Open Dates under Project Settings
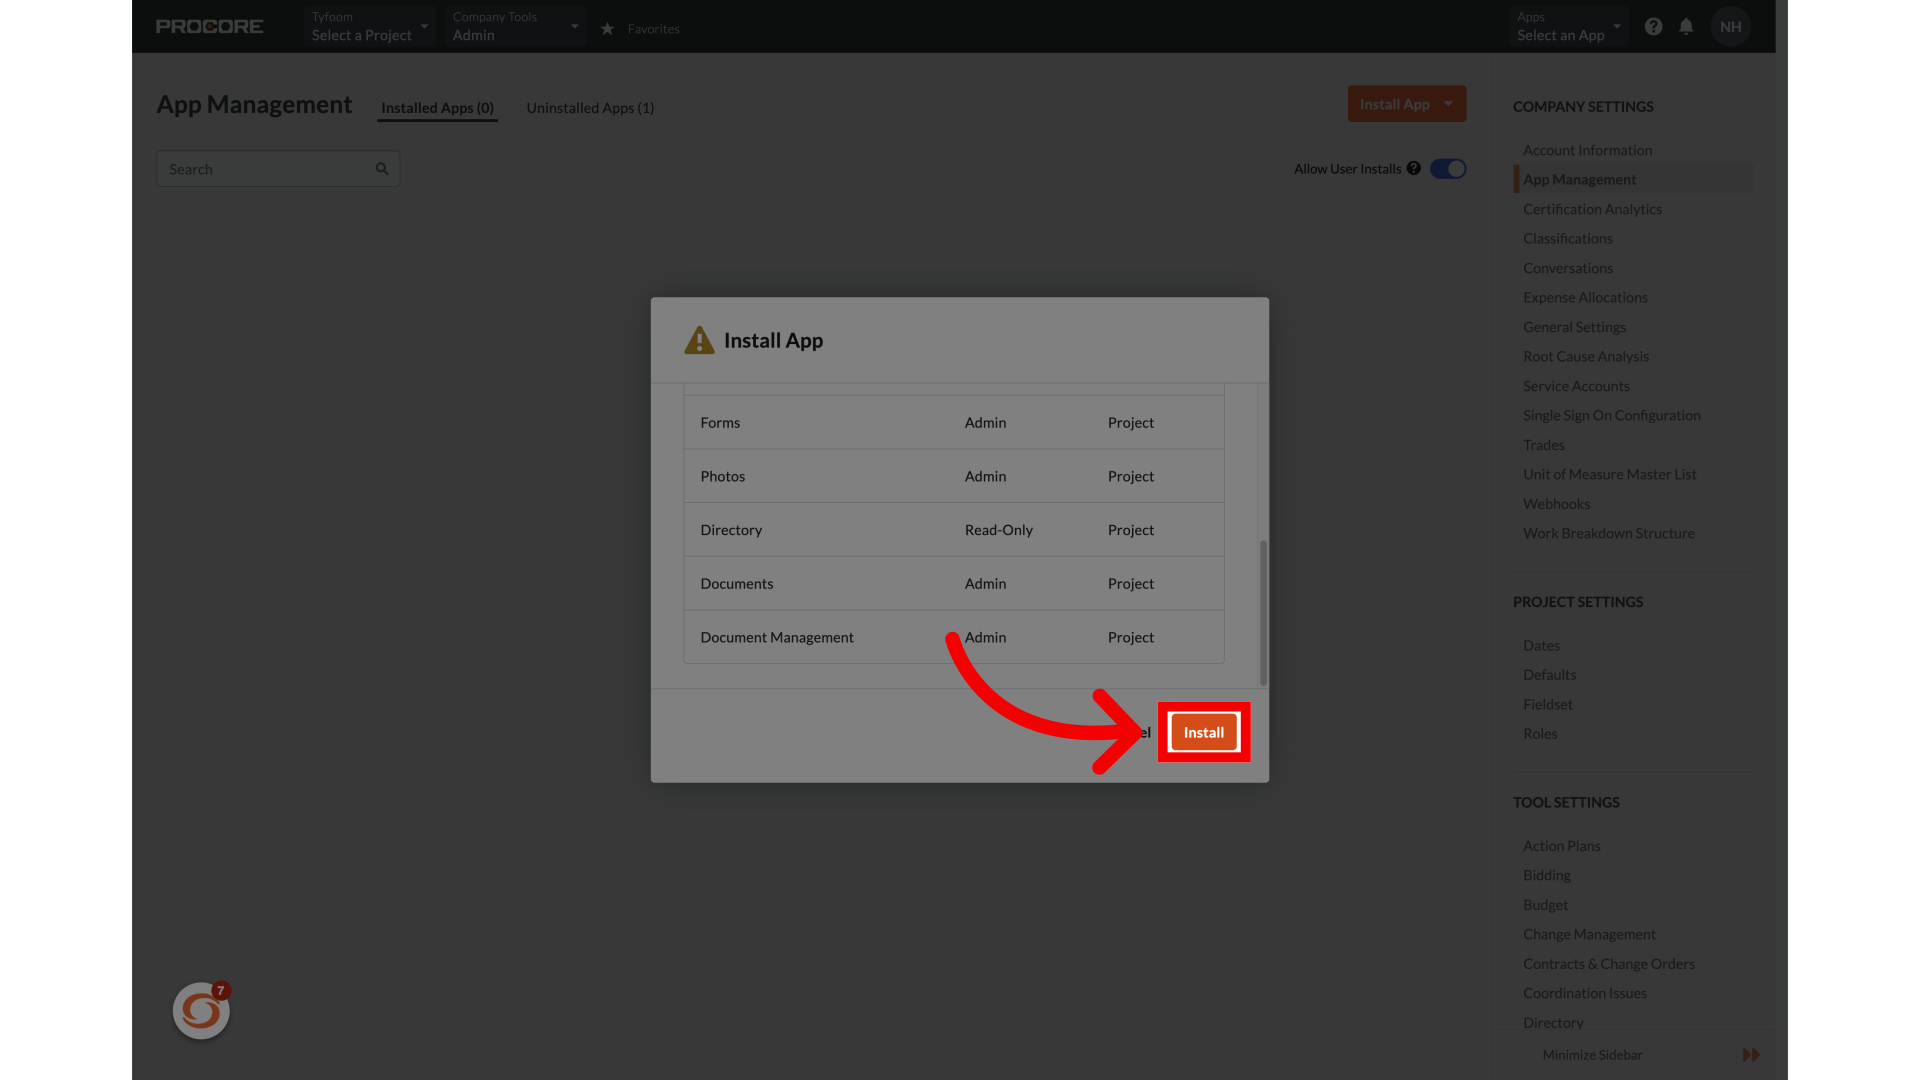Screen dimensions: 1920x1080 [x=1541, y=646]
